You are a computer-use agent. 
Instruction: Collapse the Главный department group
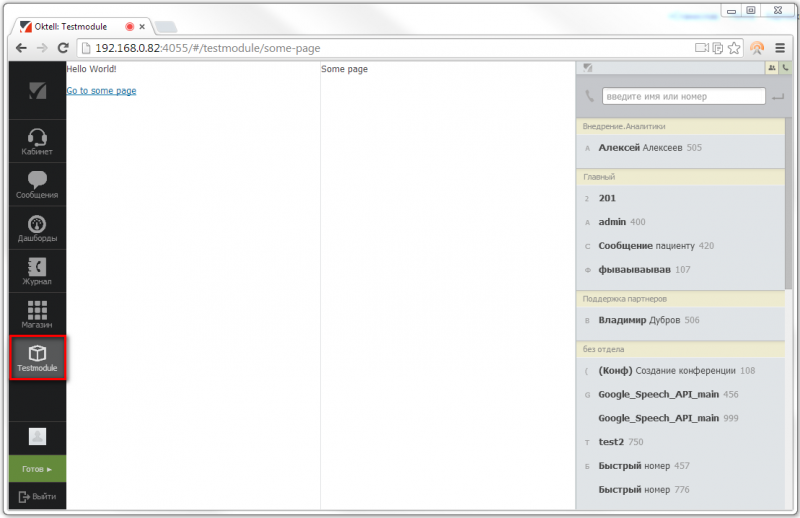(680, 176)
